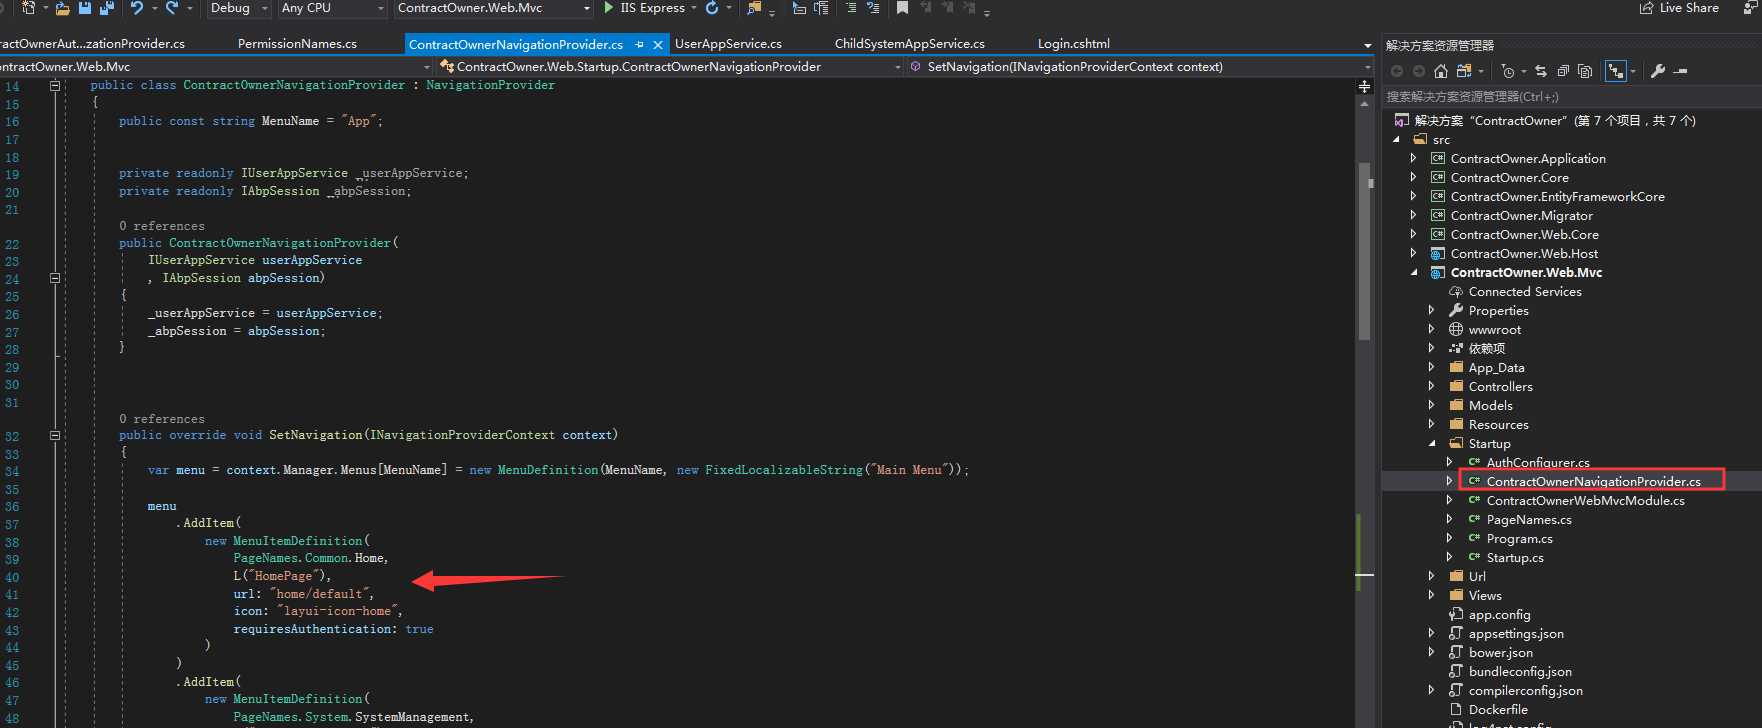Click Sync with Active Document icon
The height and width of the screenshot is (728, 1762).
[1541, 71]
